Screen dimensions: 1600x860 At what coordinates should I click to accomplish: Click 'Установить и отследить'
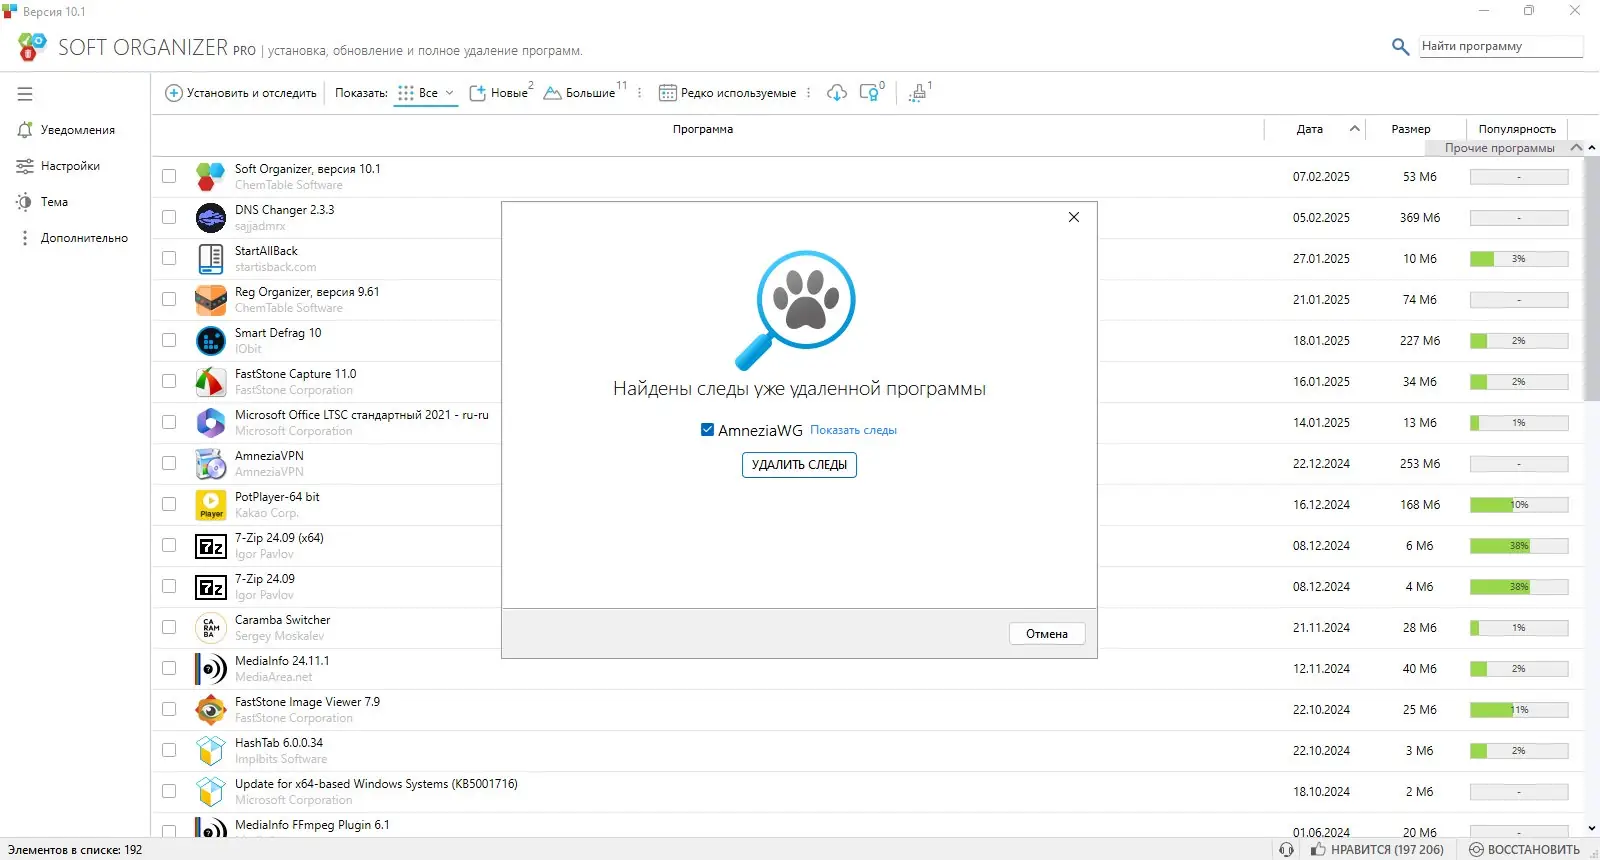241,93
